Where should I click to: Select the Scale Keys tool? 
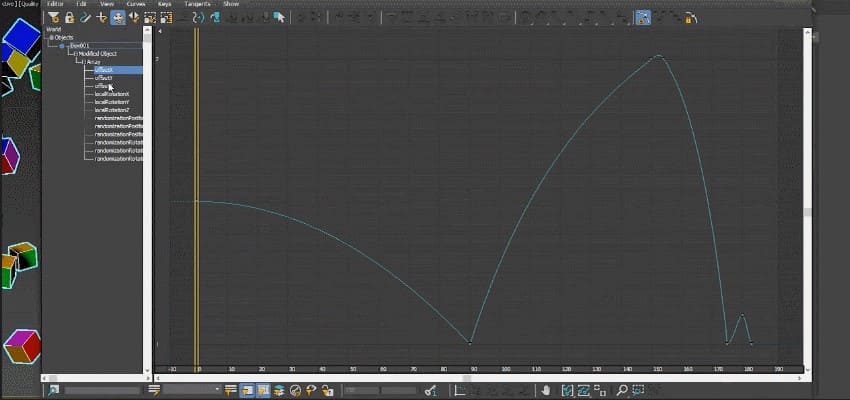pos(149,17)
